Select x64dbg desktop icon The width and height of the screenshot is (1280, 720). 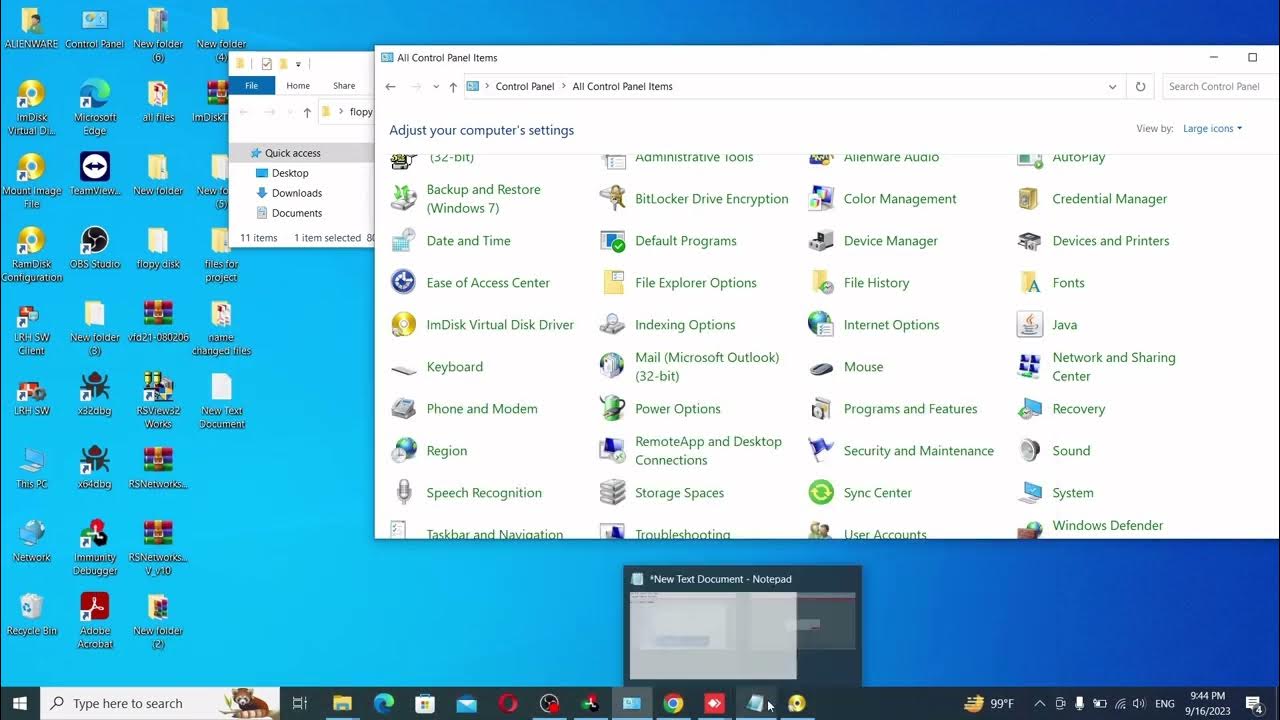tap(95, 467)
